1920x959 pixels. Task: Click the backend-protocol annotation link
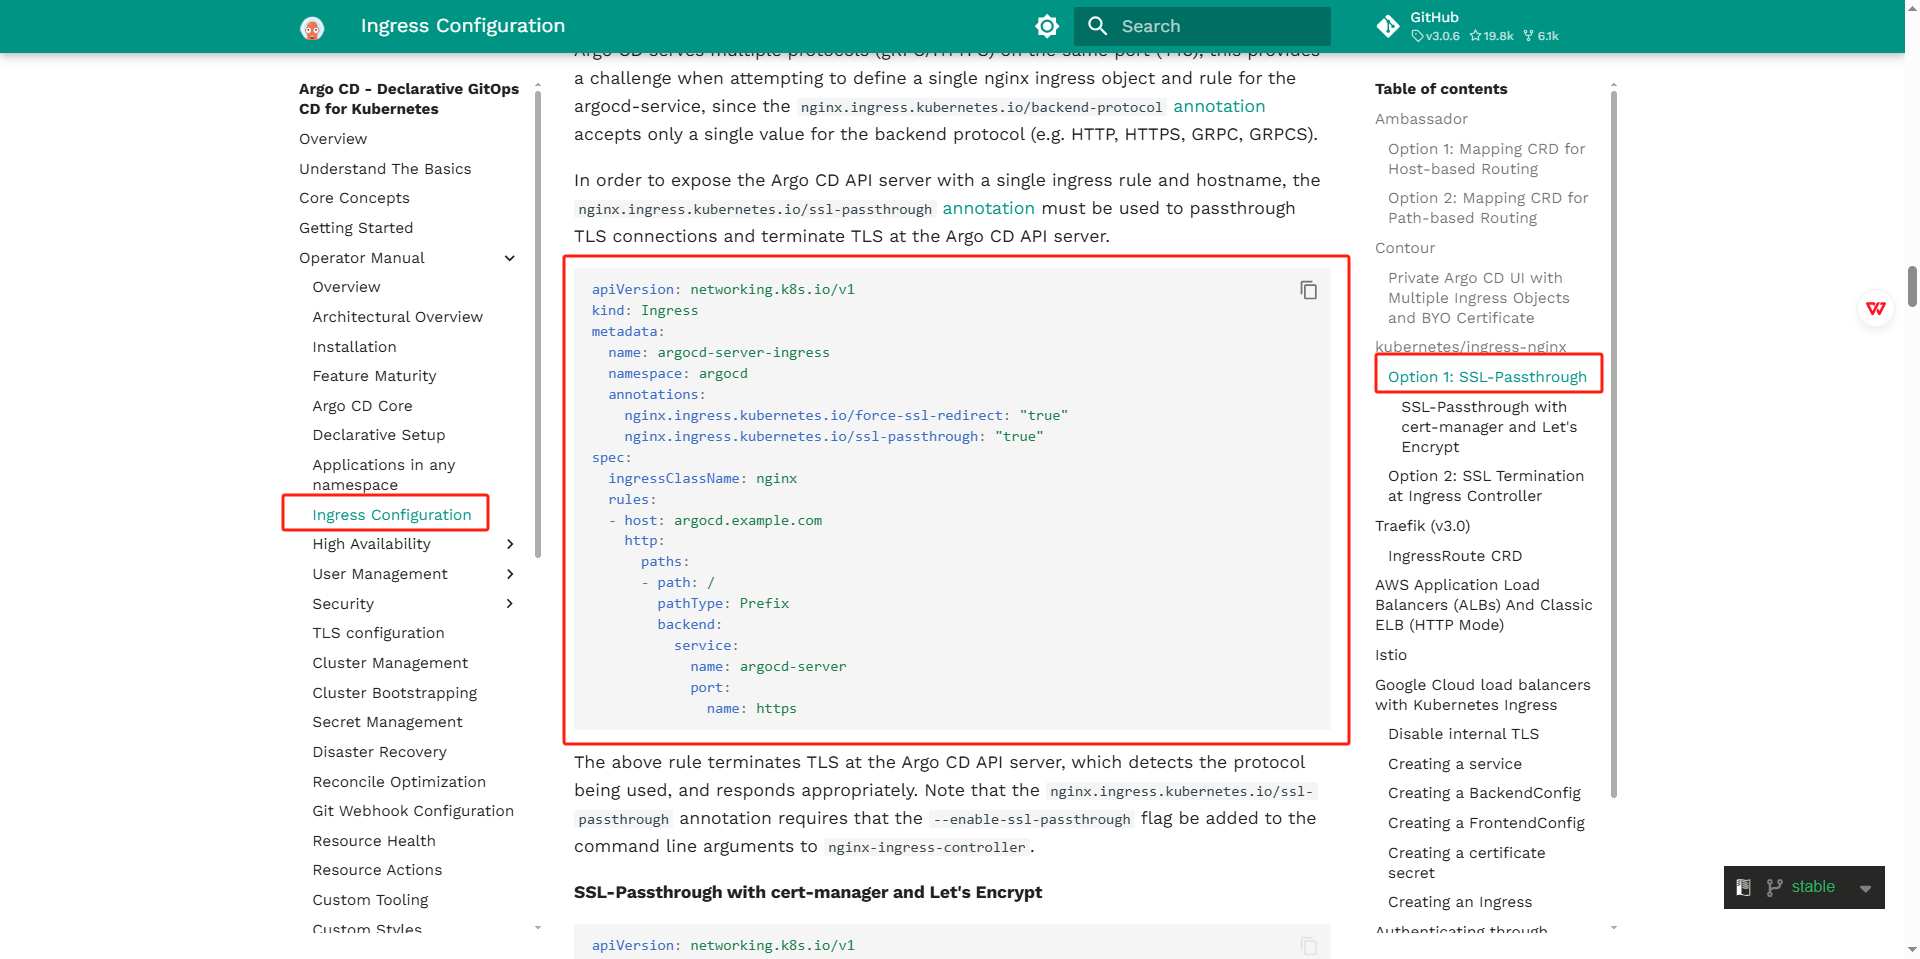pos(1219,106)
